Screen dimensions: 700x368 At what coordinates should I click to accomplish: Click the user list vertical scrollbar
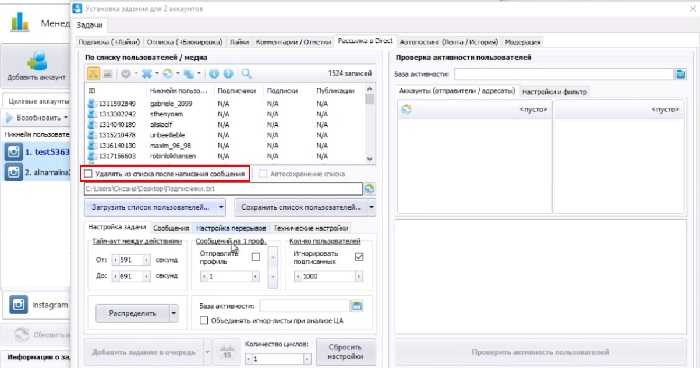point(370,124)
